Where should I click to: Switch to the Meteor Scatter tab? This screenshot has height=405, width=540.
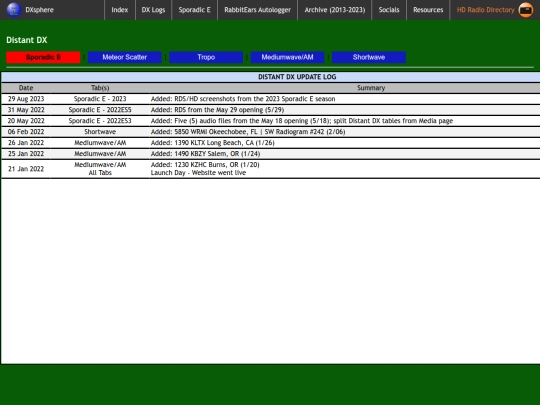[124, 57]
